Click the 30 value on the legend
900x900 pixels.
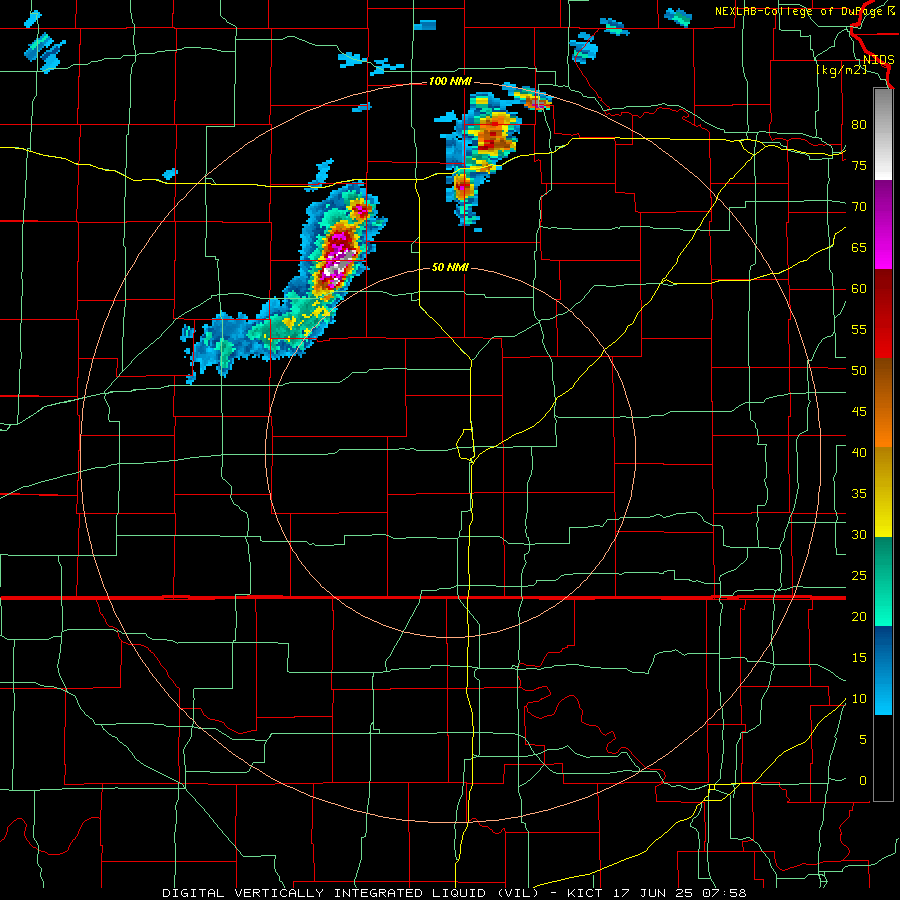coord(859,534)
